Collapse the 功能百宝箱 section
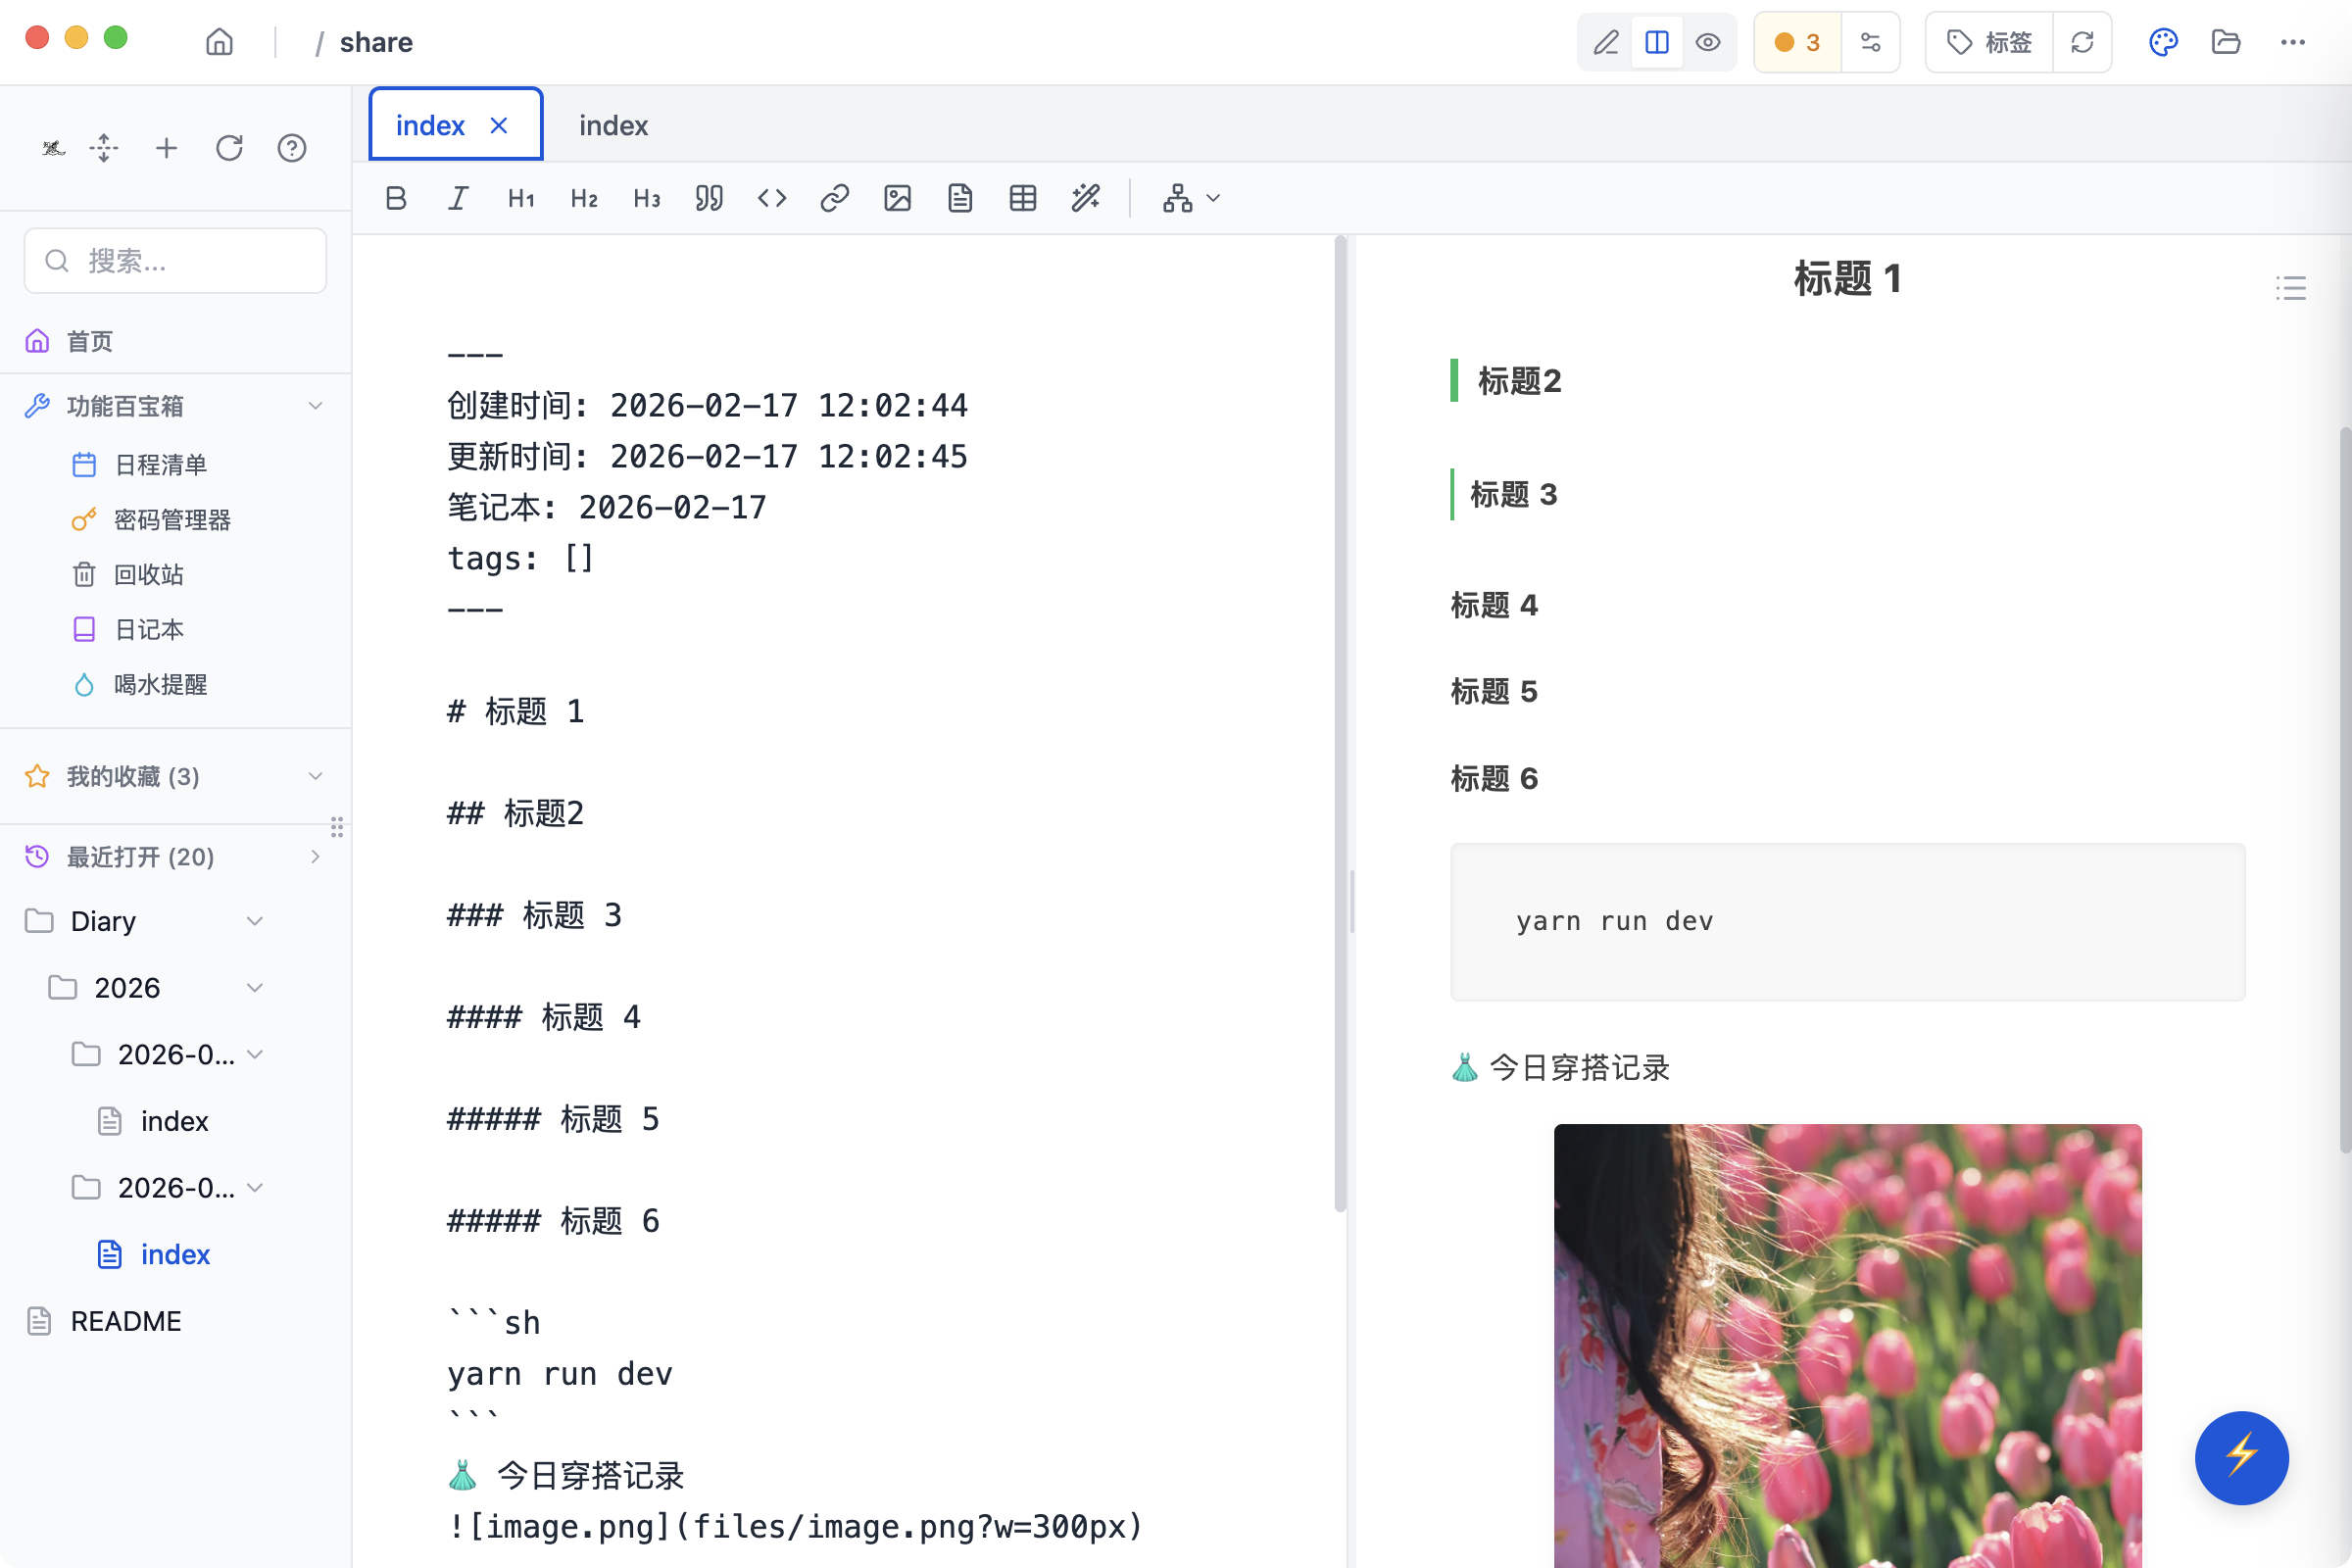Image resolution: width=2352 pixels, height=1568 pixels. click(316, 405)
